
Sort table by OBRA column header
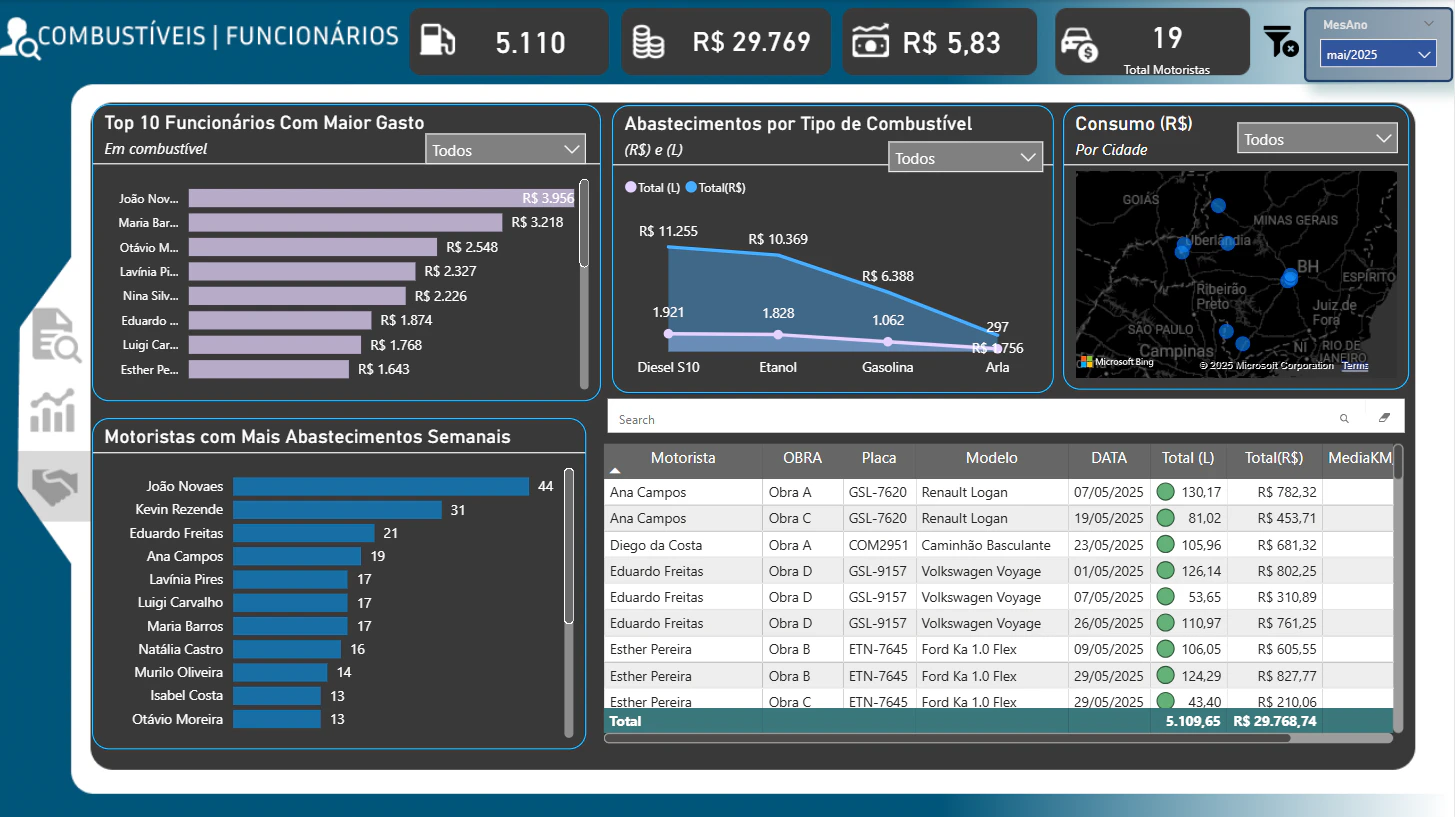click(x=802, y=458)
